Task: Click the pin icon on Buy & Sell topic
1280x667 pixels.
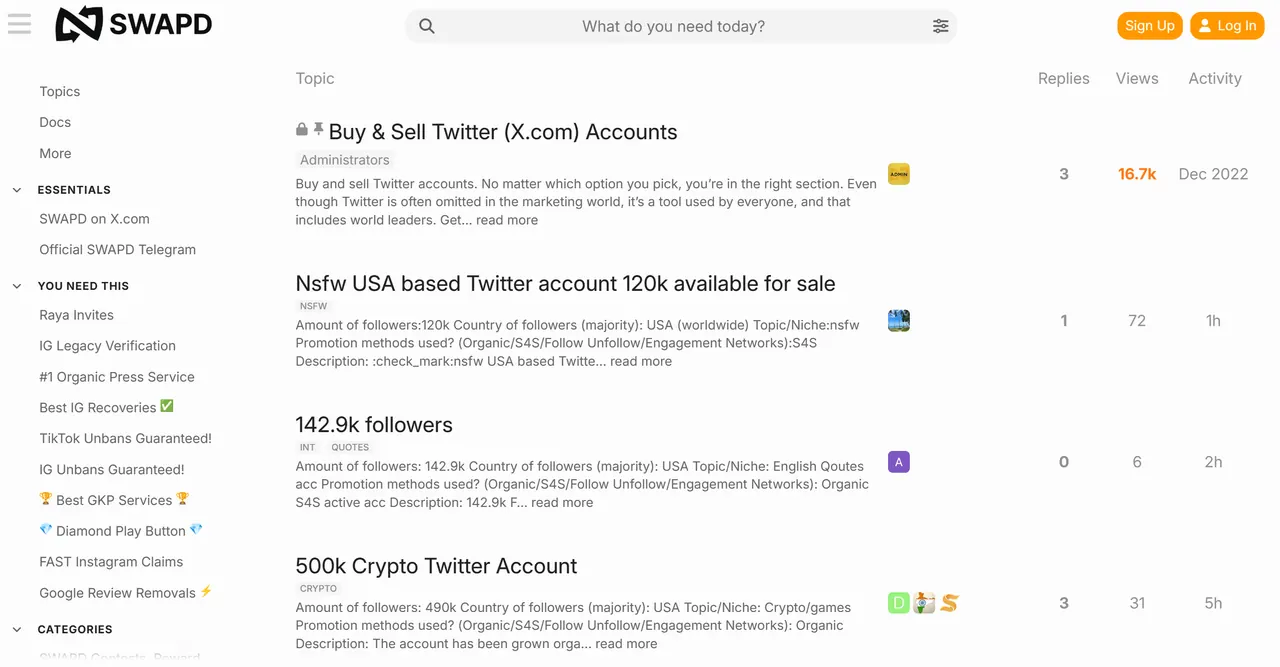Action: coord(316,128)
